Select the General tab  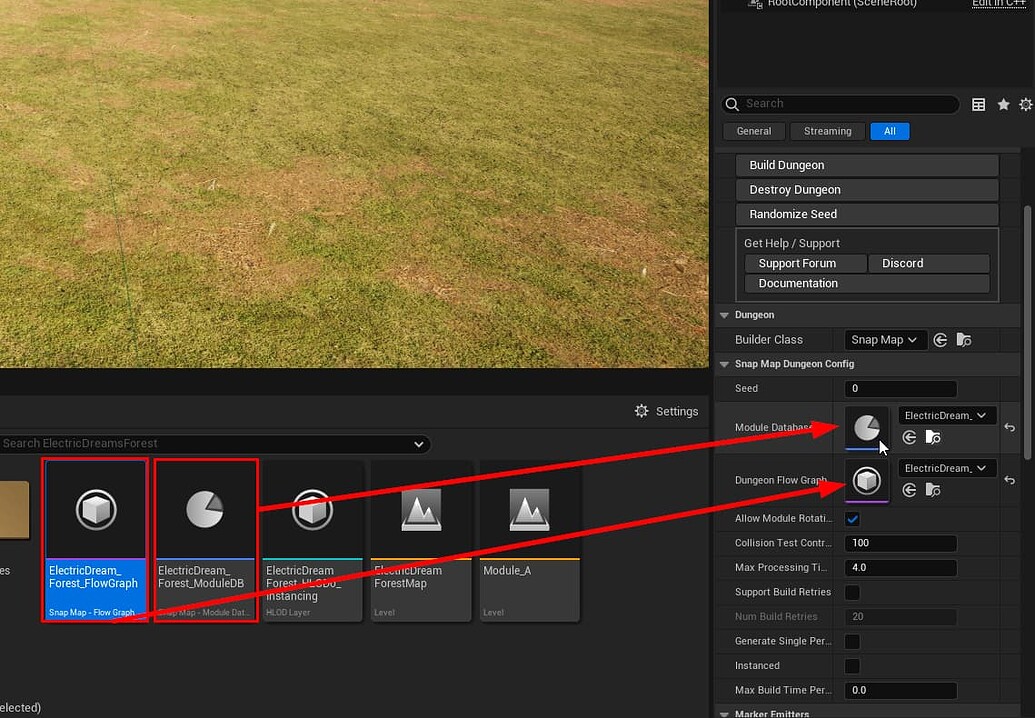(753, 131)
